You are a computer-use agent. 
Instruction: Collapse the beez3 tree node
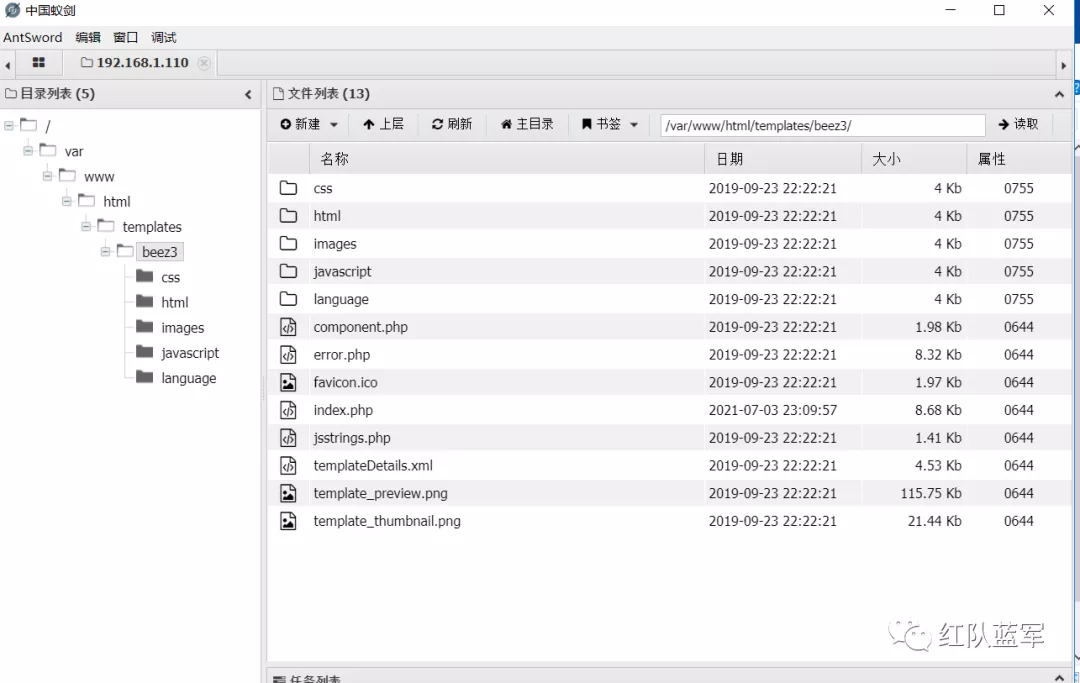(x=105, y=252)
